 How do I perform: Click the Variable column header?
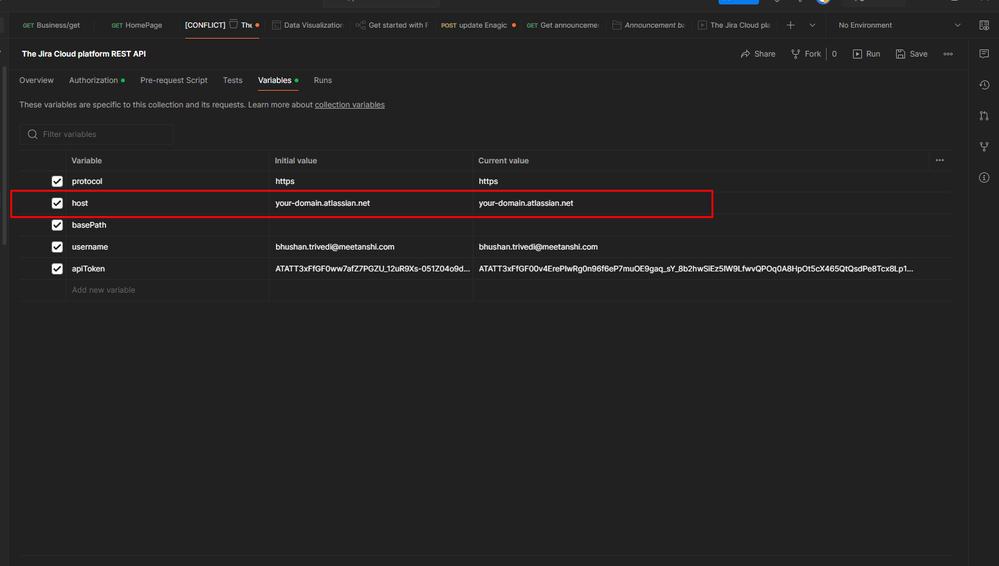pos(86,161)
